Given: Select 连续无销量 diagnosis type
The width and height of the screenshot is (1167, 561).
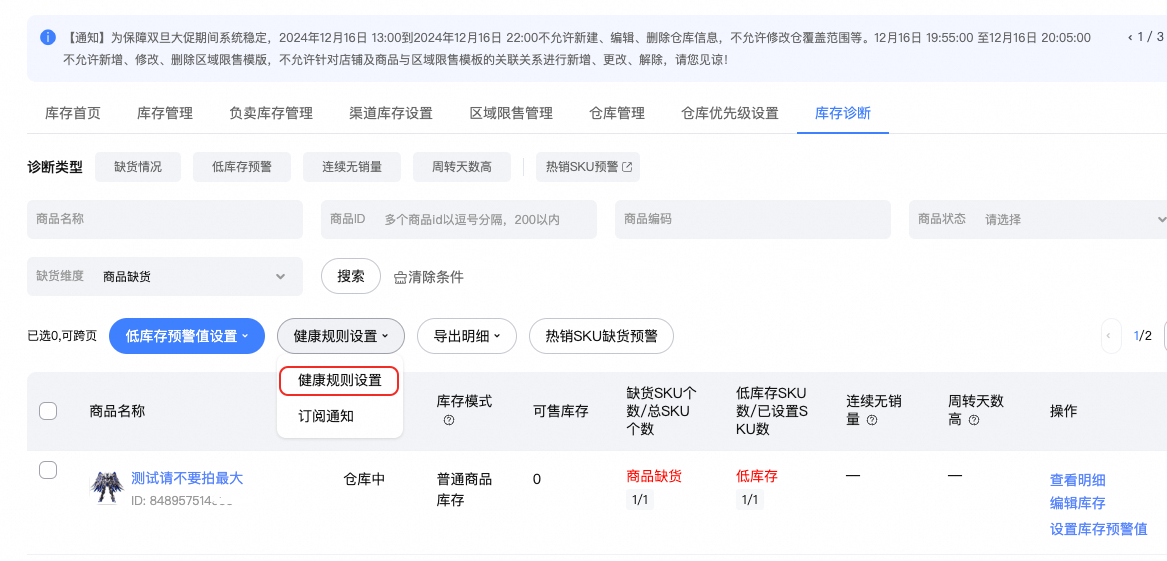Looking at the screenshot, I should [352, 167].
